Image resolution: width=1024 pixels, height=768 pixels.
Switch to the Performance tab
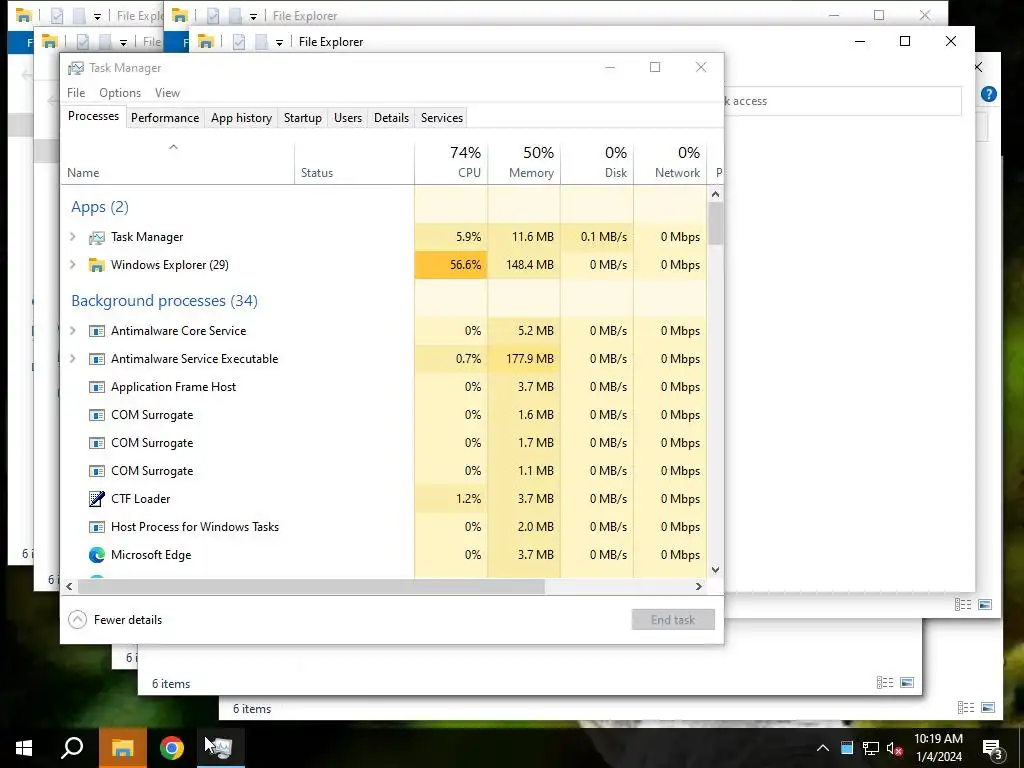(x=165, y=118)
